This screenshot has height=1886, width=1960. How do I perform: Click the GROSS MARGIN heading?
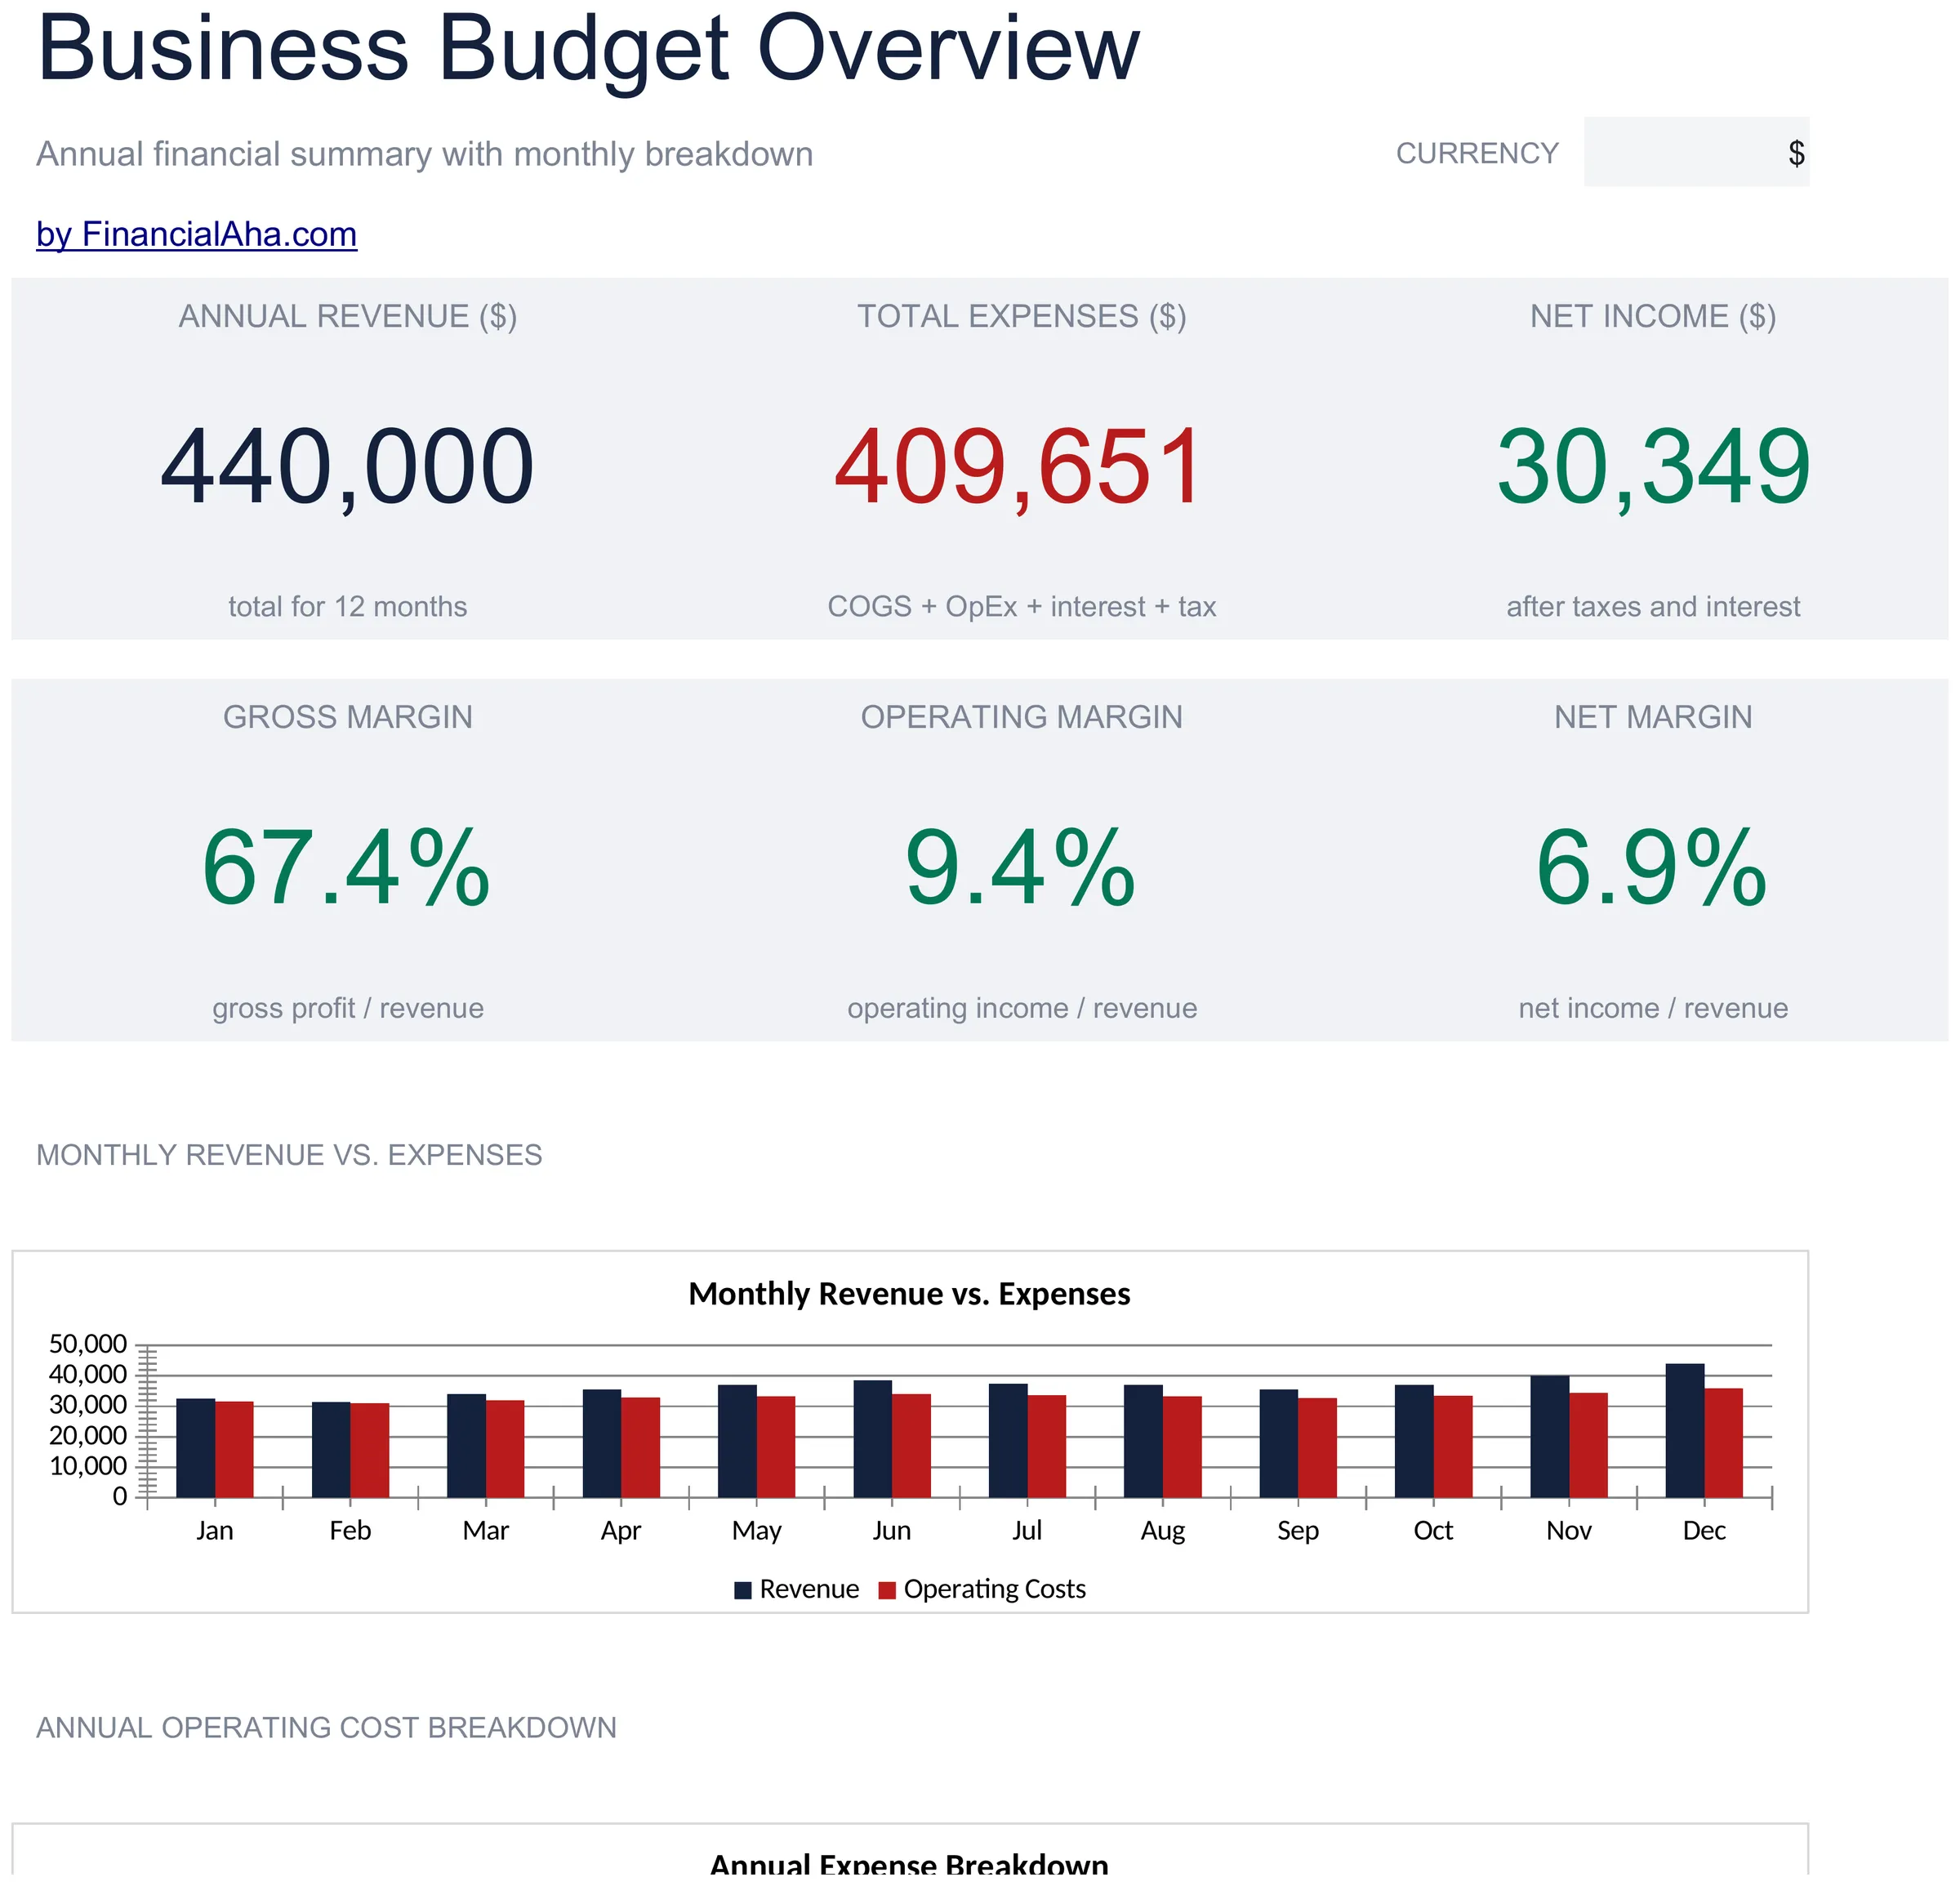(x=347, y=717)
